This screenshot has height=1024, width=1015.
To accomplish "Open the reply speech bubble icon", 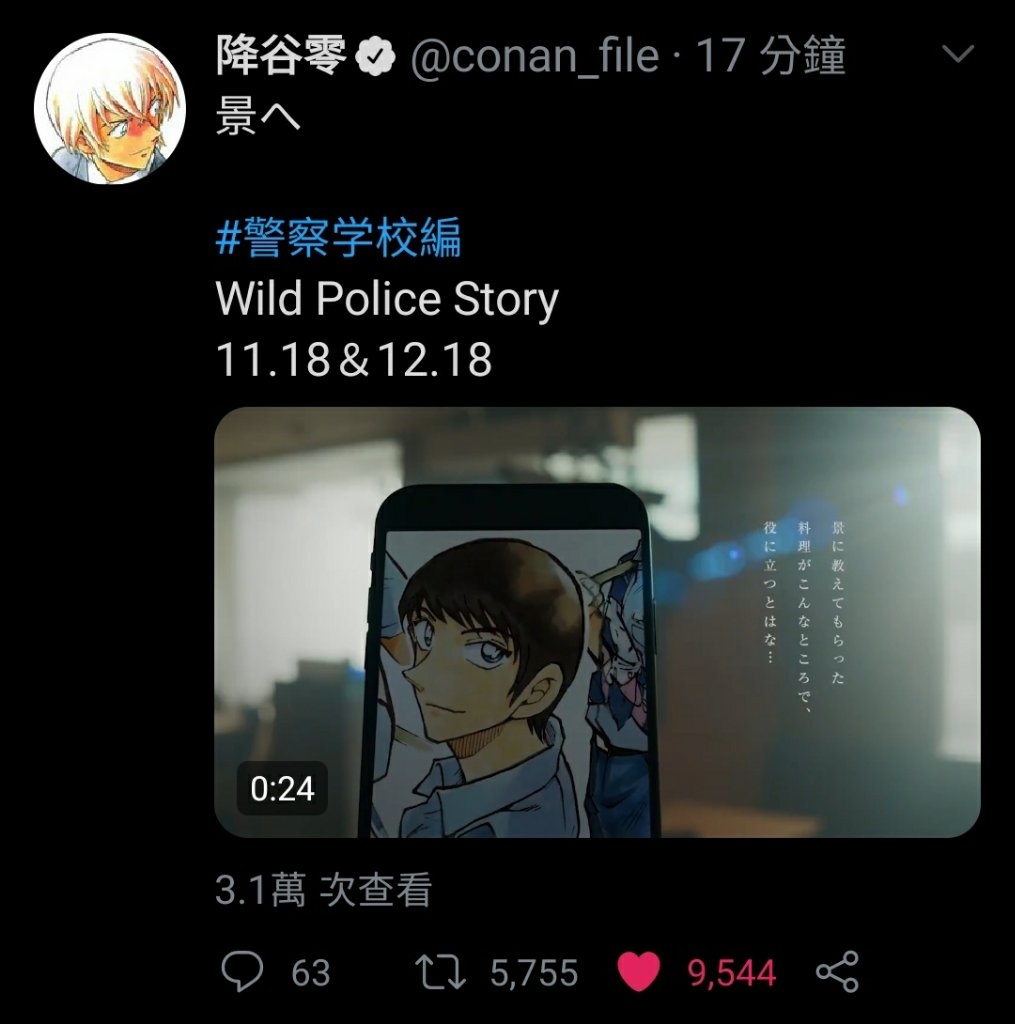I will point(242,971).
